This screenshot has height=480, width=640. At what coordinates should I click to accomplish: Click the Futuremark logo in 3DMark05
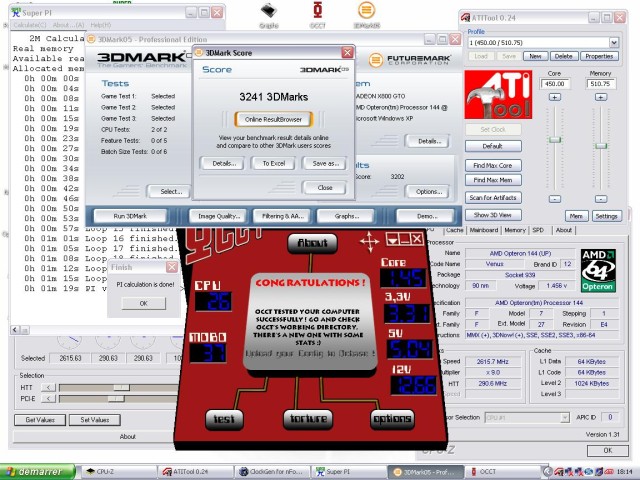410,60
